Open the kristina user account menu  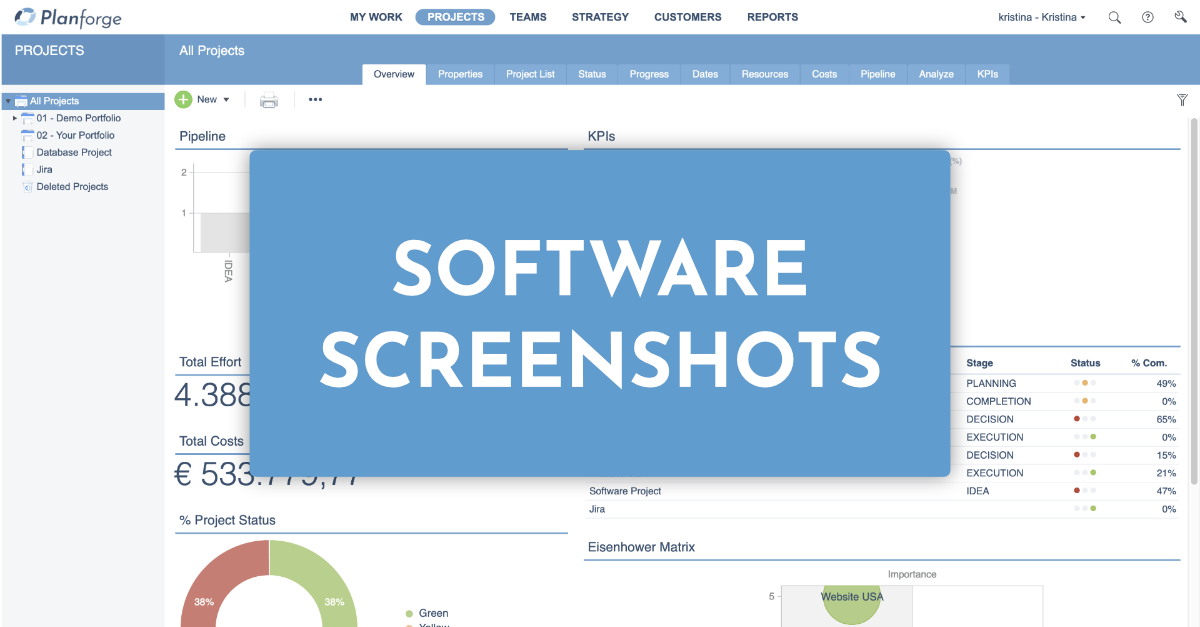(x=1041, y=17)
